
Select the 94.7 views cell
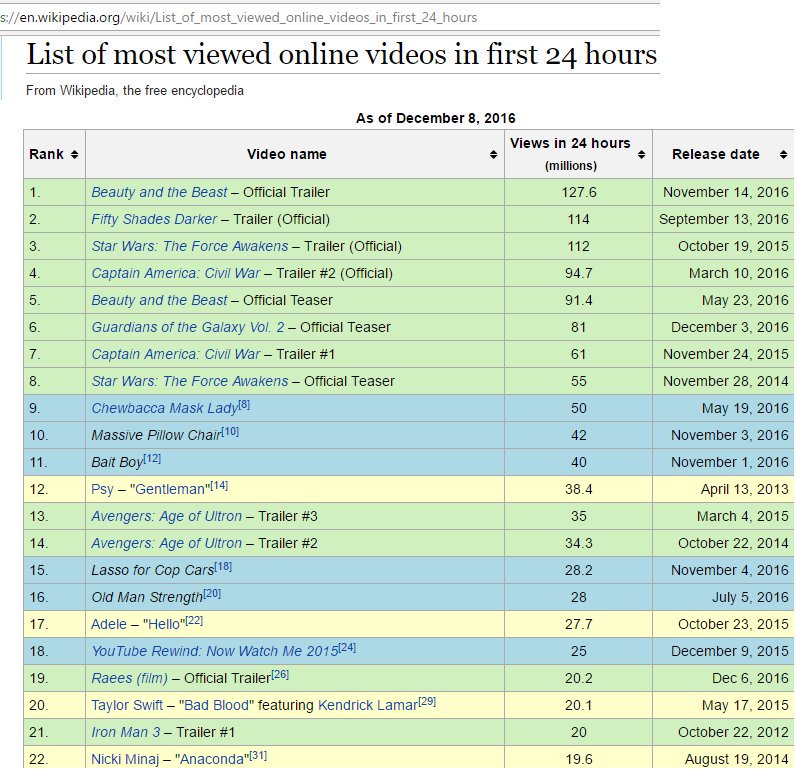[x=578, y=273]
